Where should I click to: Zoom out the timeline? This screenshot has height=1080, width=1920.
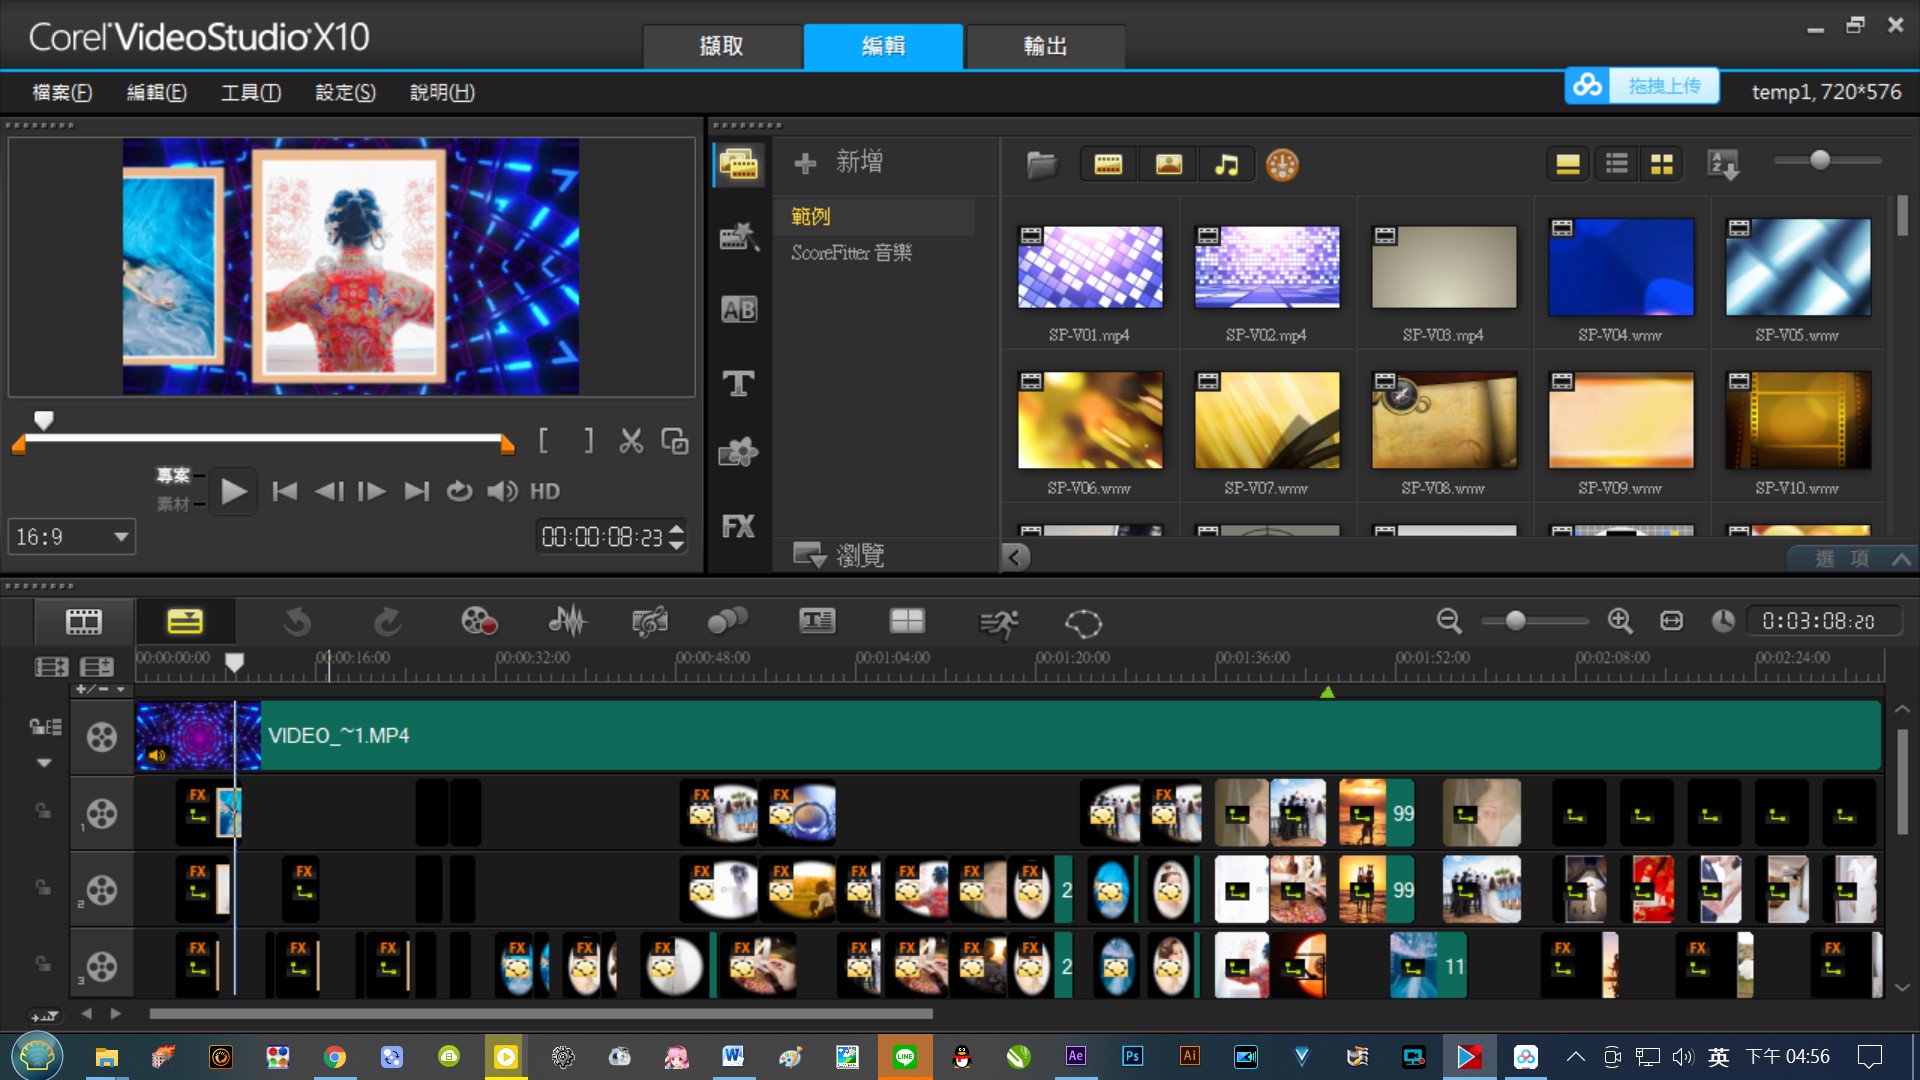point(1449,621)
